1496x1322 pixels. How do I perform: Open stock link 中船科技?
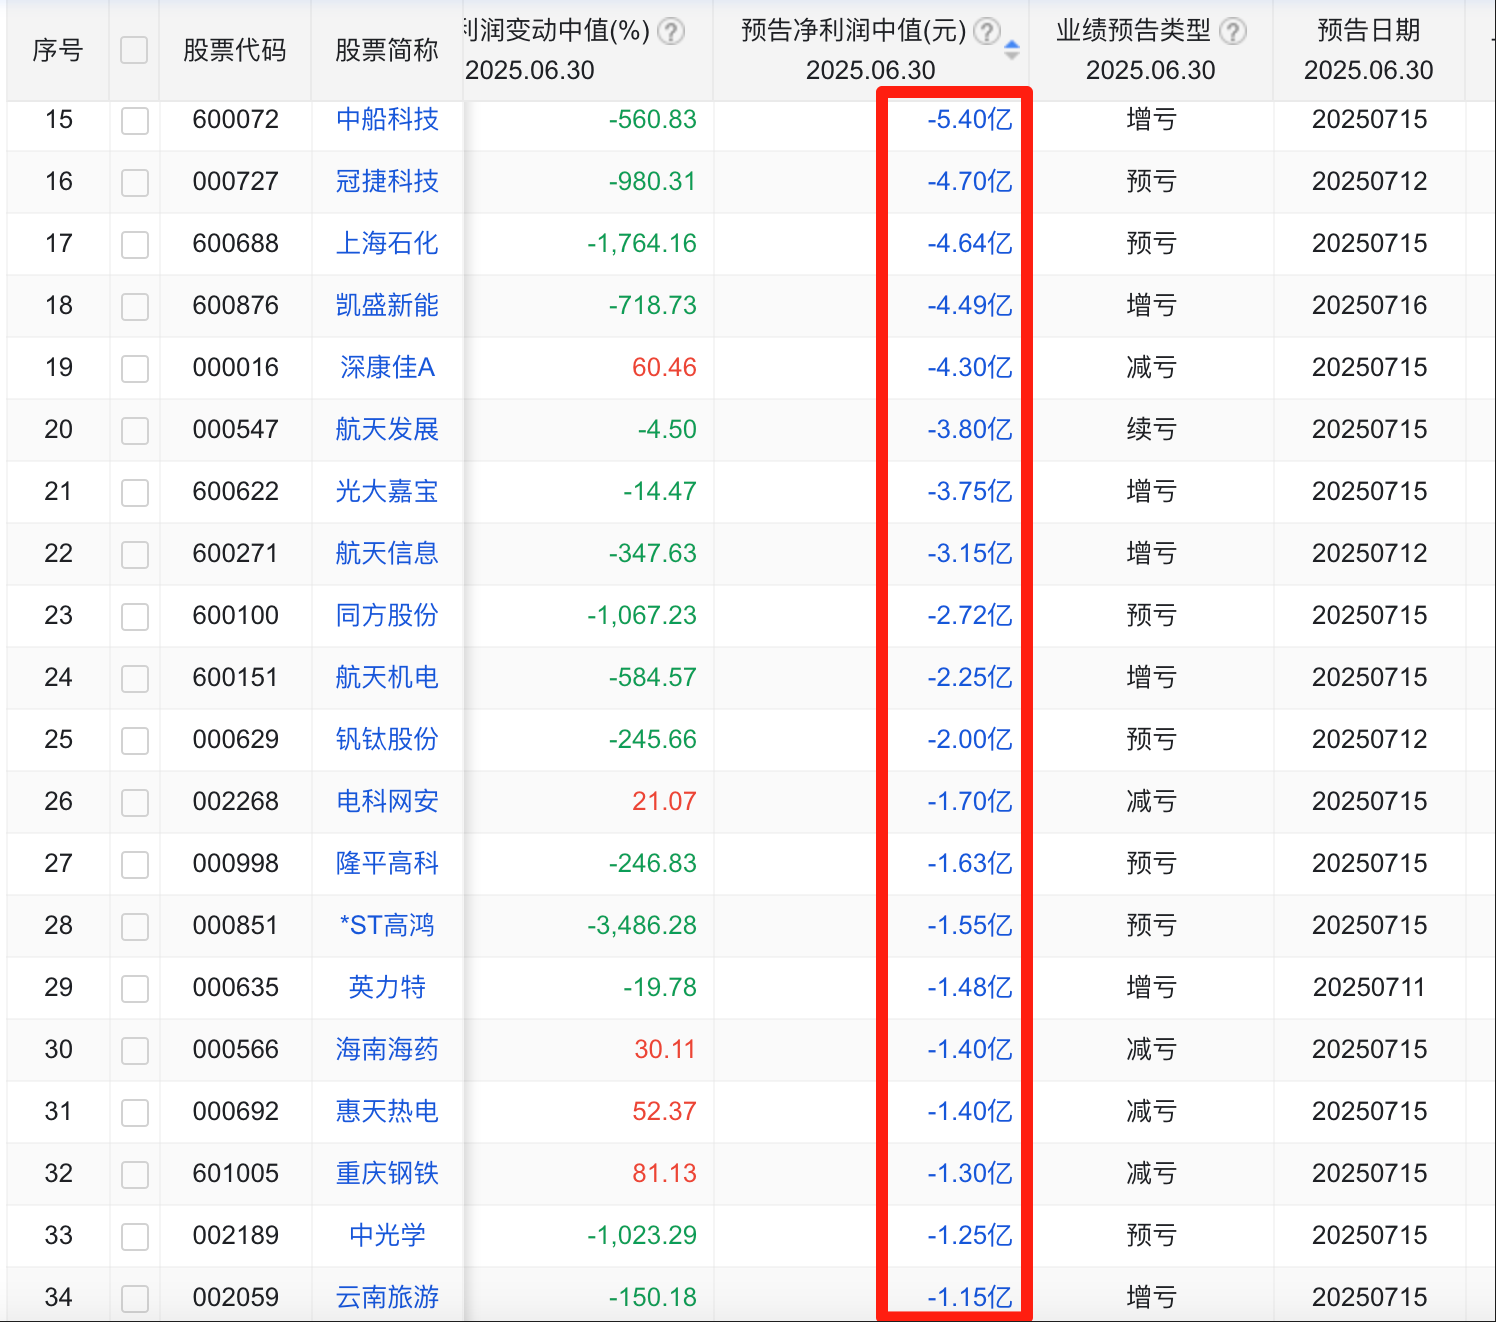click(387, 119)
